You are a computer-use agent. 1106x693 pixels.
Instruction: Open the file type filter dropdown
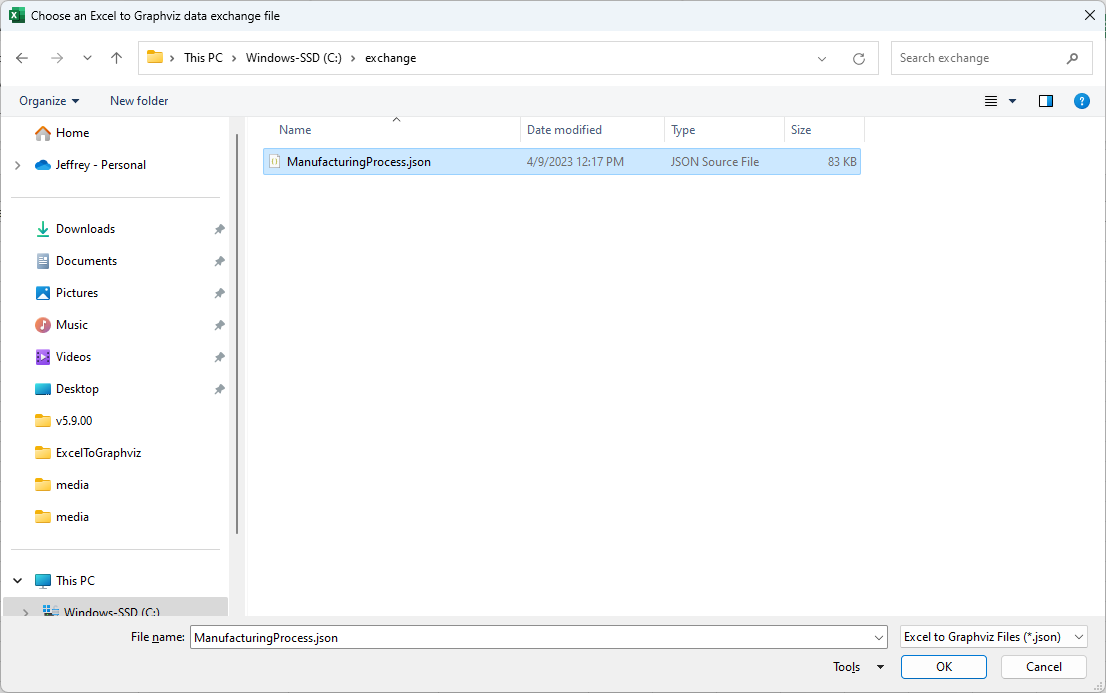(x=993, y=637)
